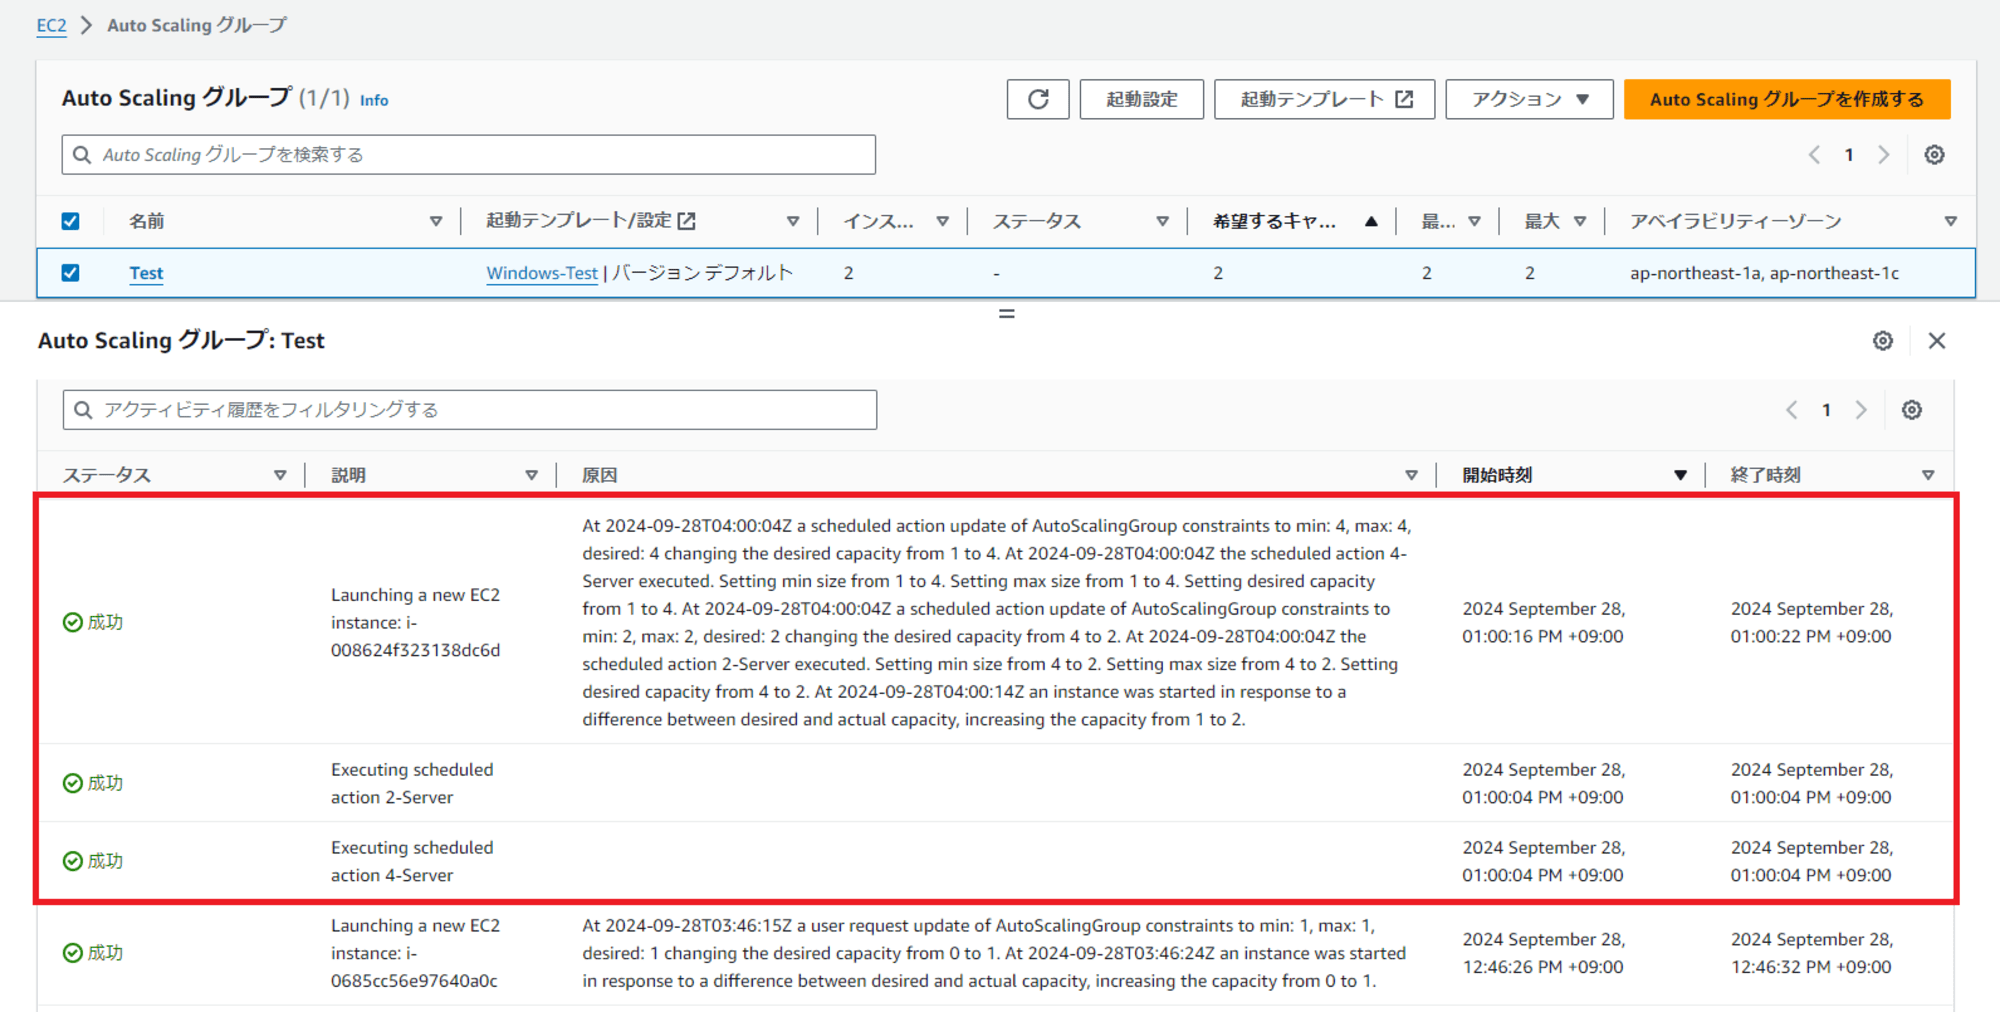The width and height of the screenshot is (2000, 1012).
Task: Go to previous page in groups list
Action: [x=1814, y=155]
